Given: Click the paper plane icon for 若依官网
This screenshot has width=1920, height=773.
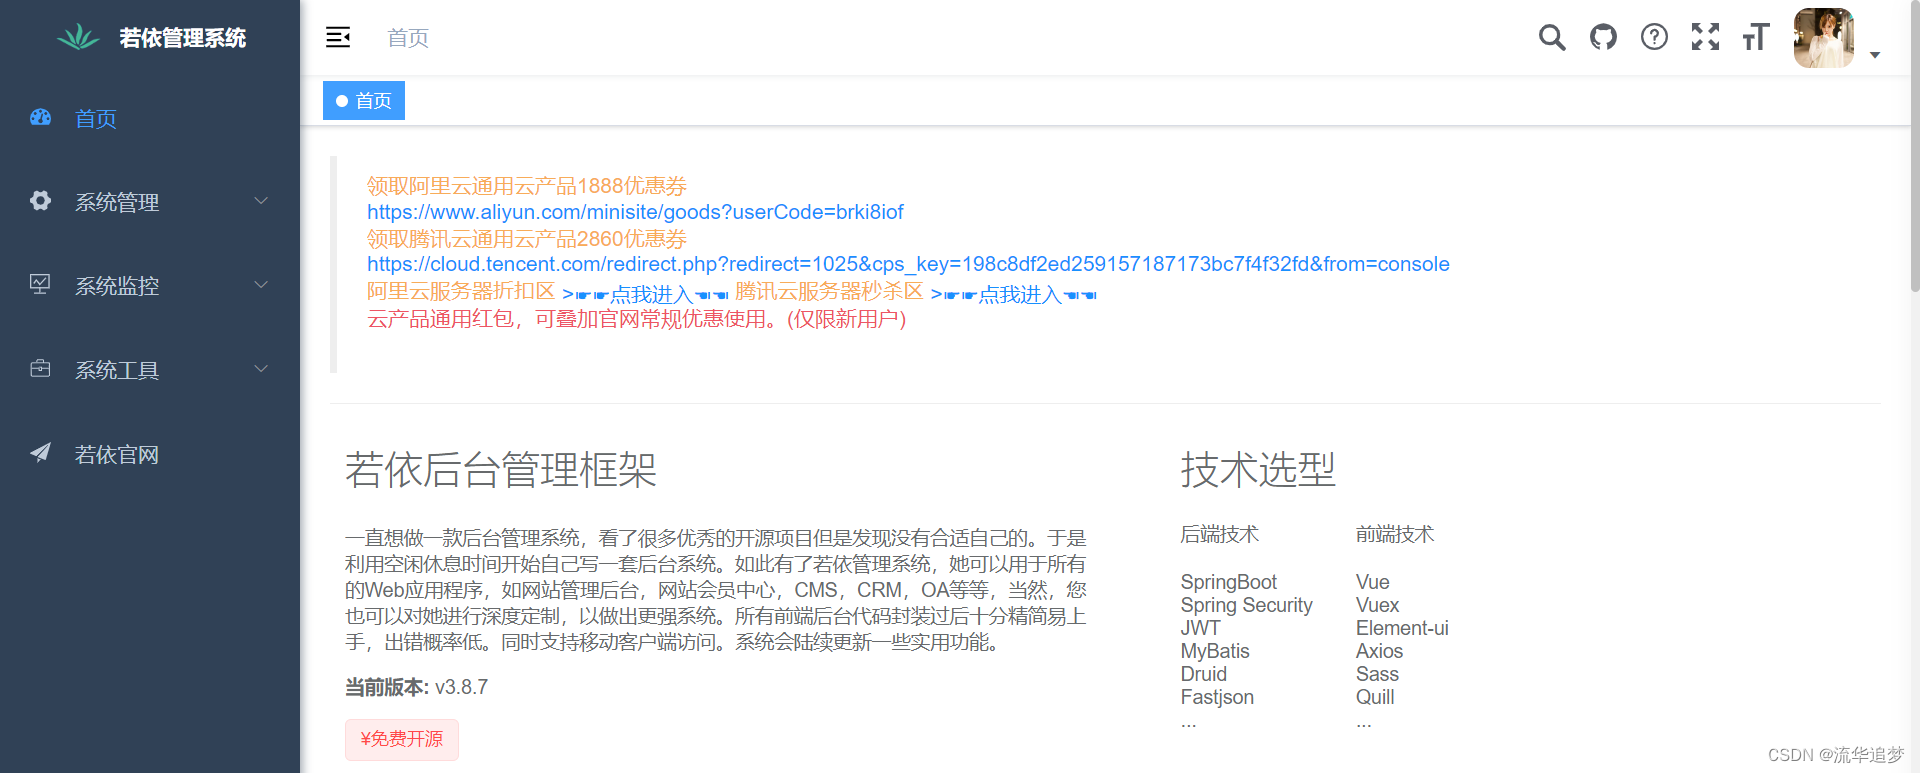Looking at the screenshot, I should 40,453.
